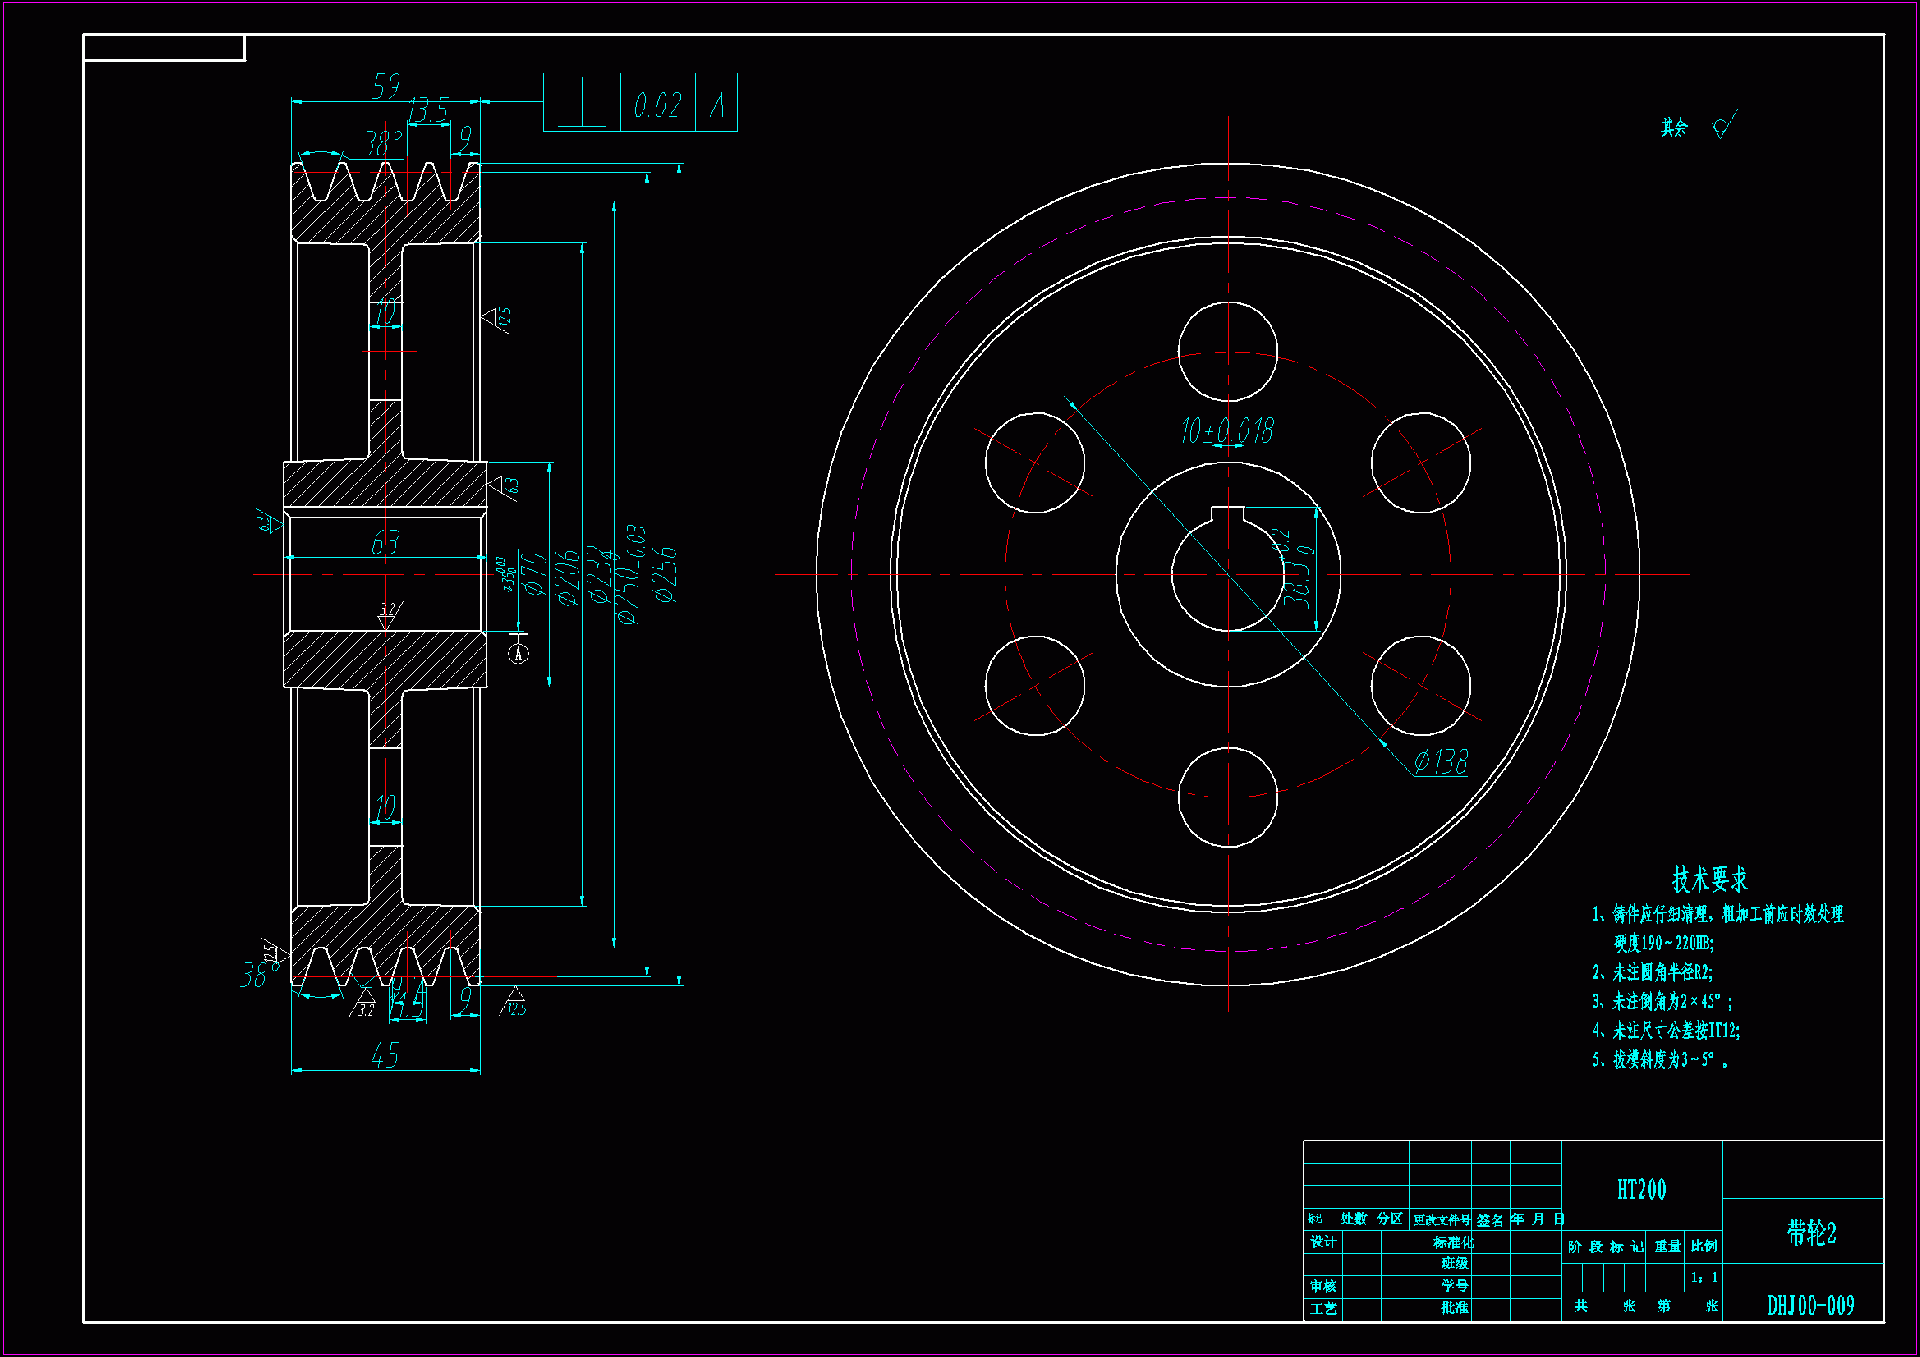
Task: Select the bottom bolt-circle hole
Action: (1227, 796)
